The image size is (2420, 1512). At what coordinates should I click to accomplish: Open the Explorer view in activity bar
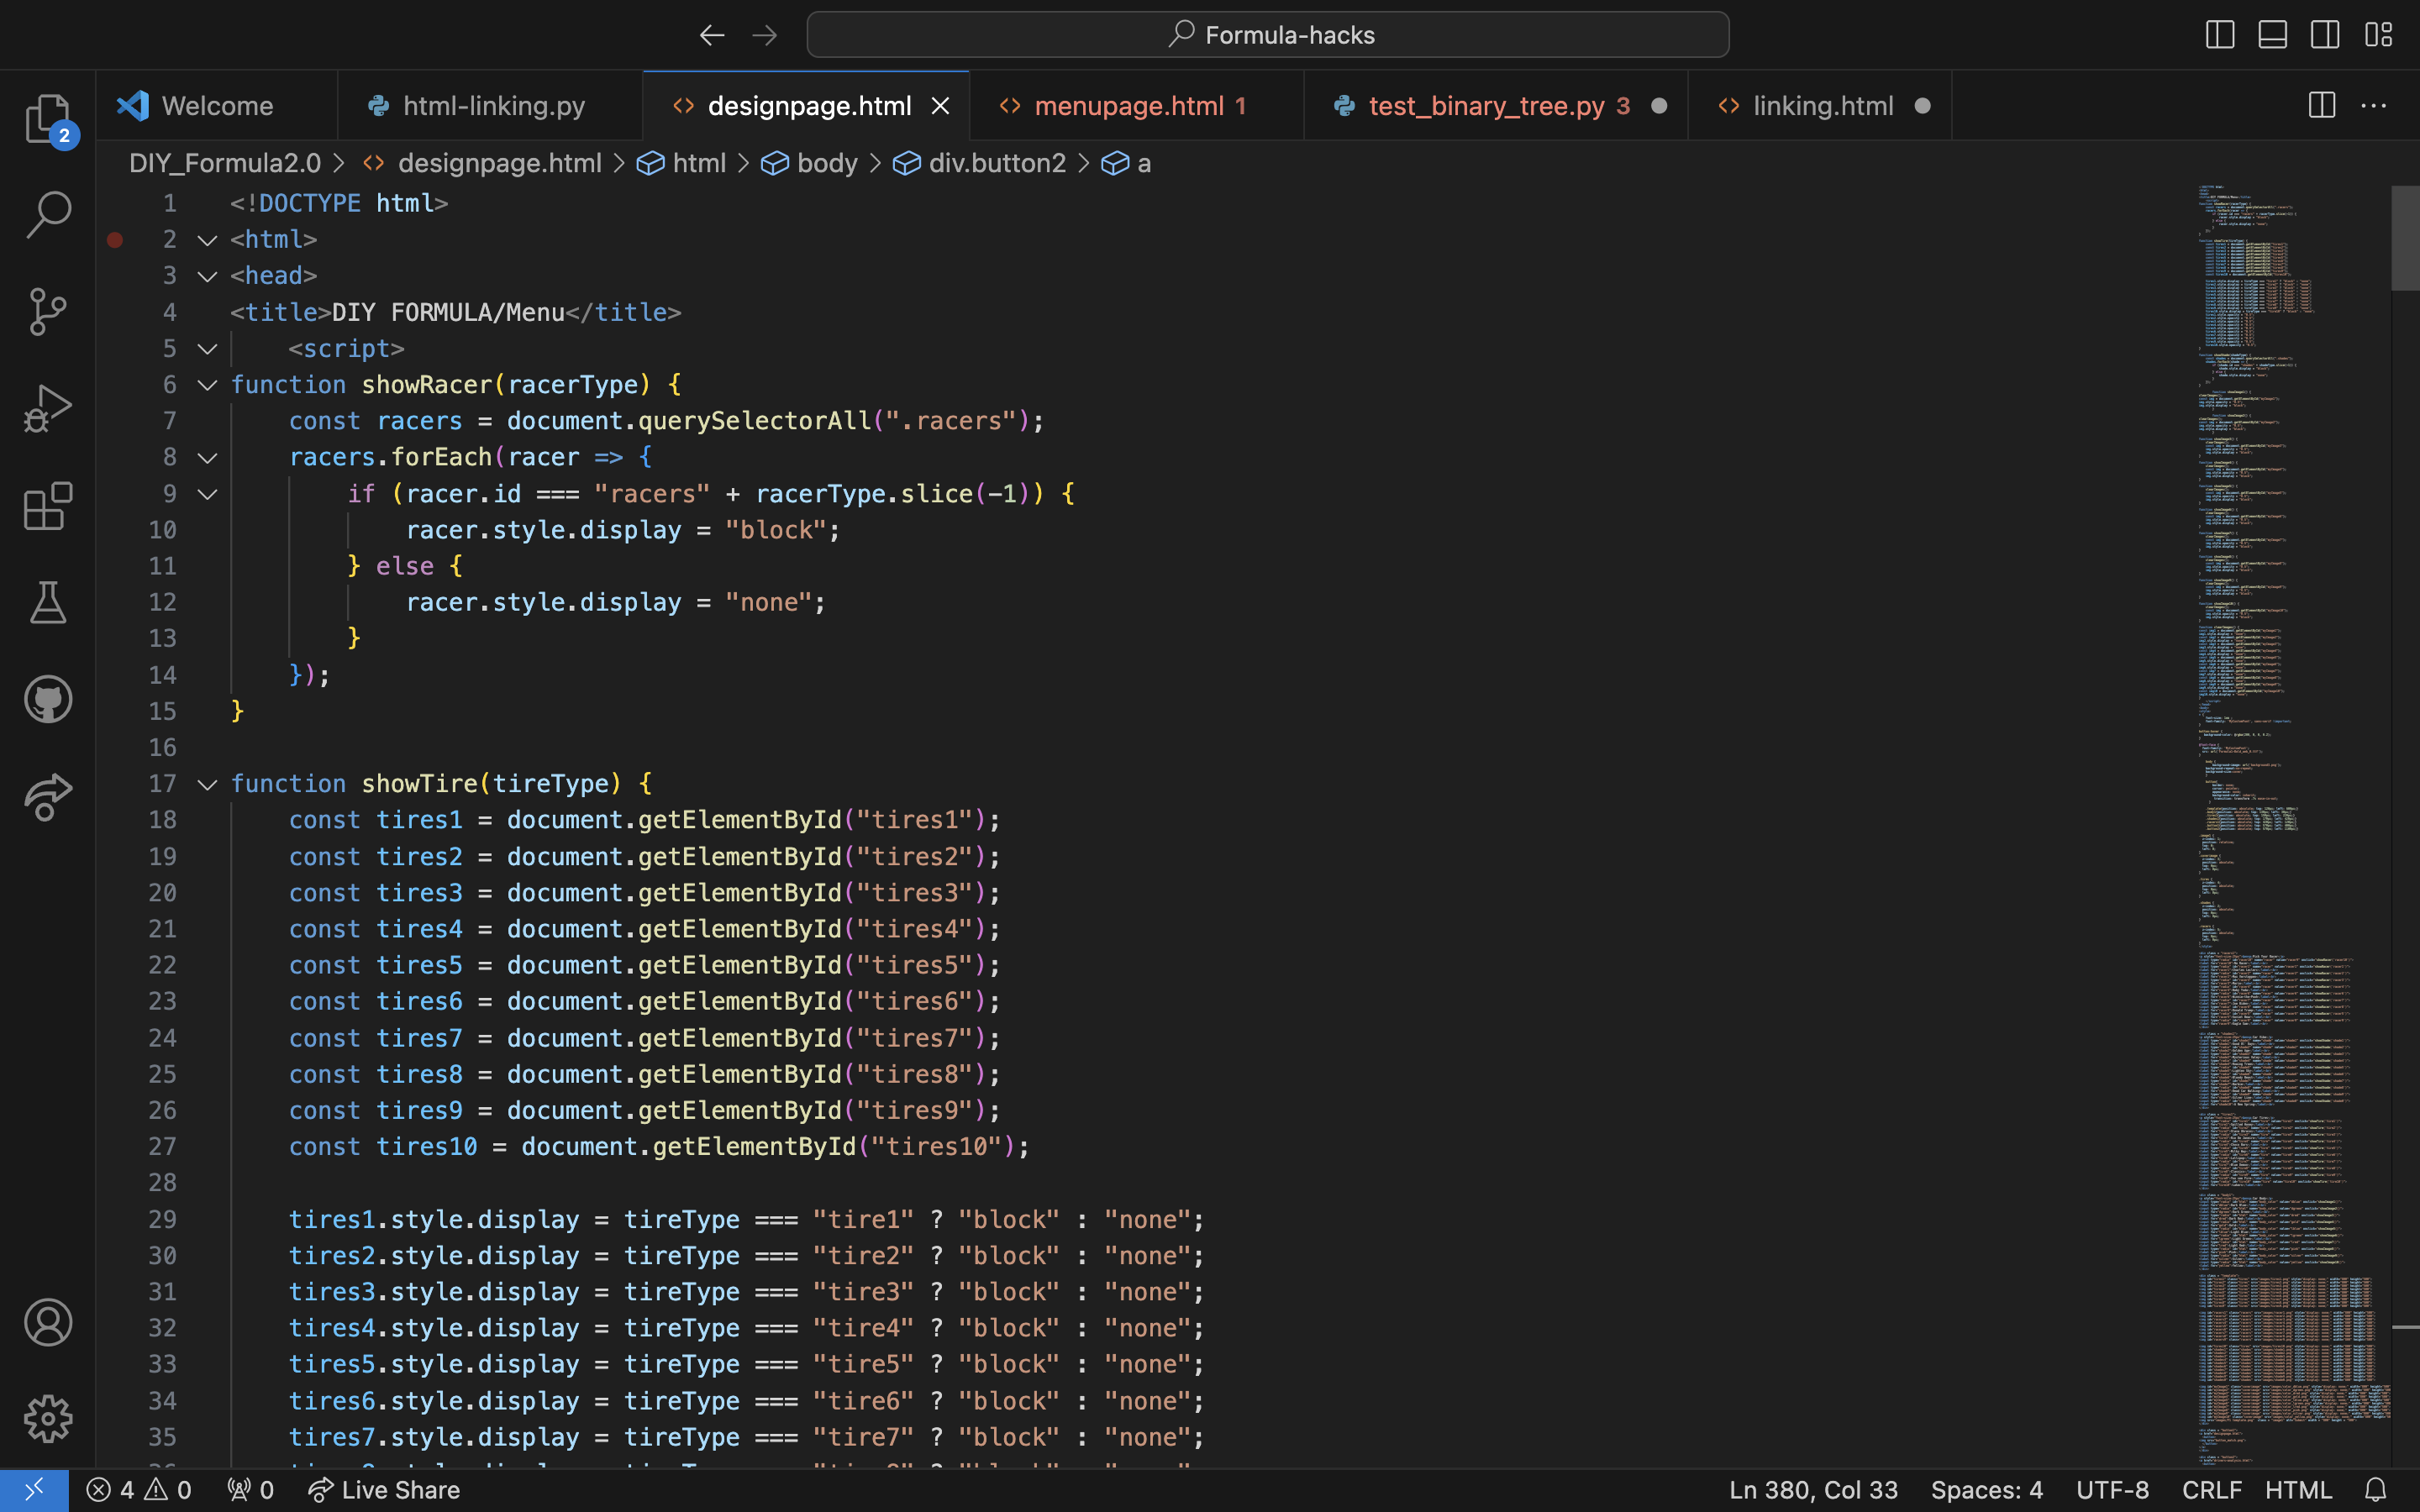click(x=47, y=118)
